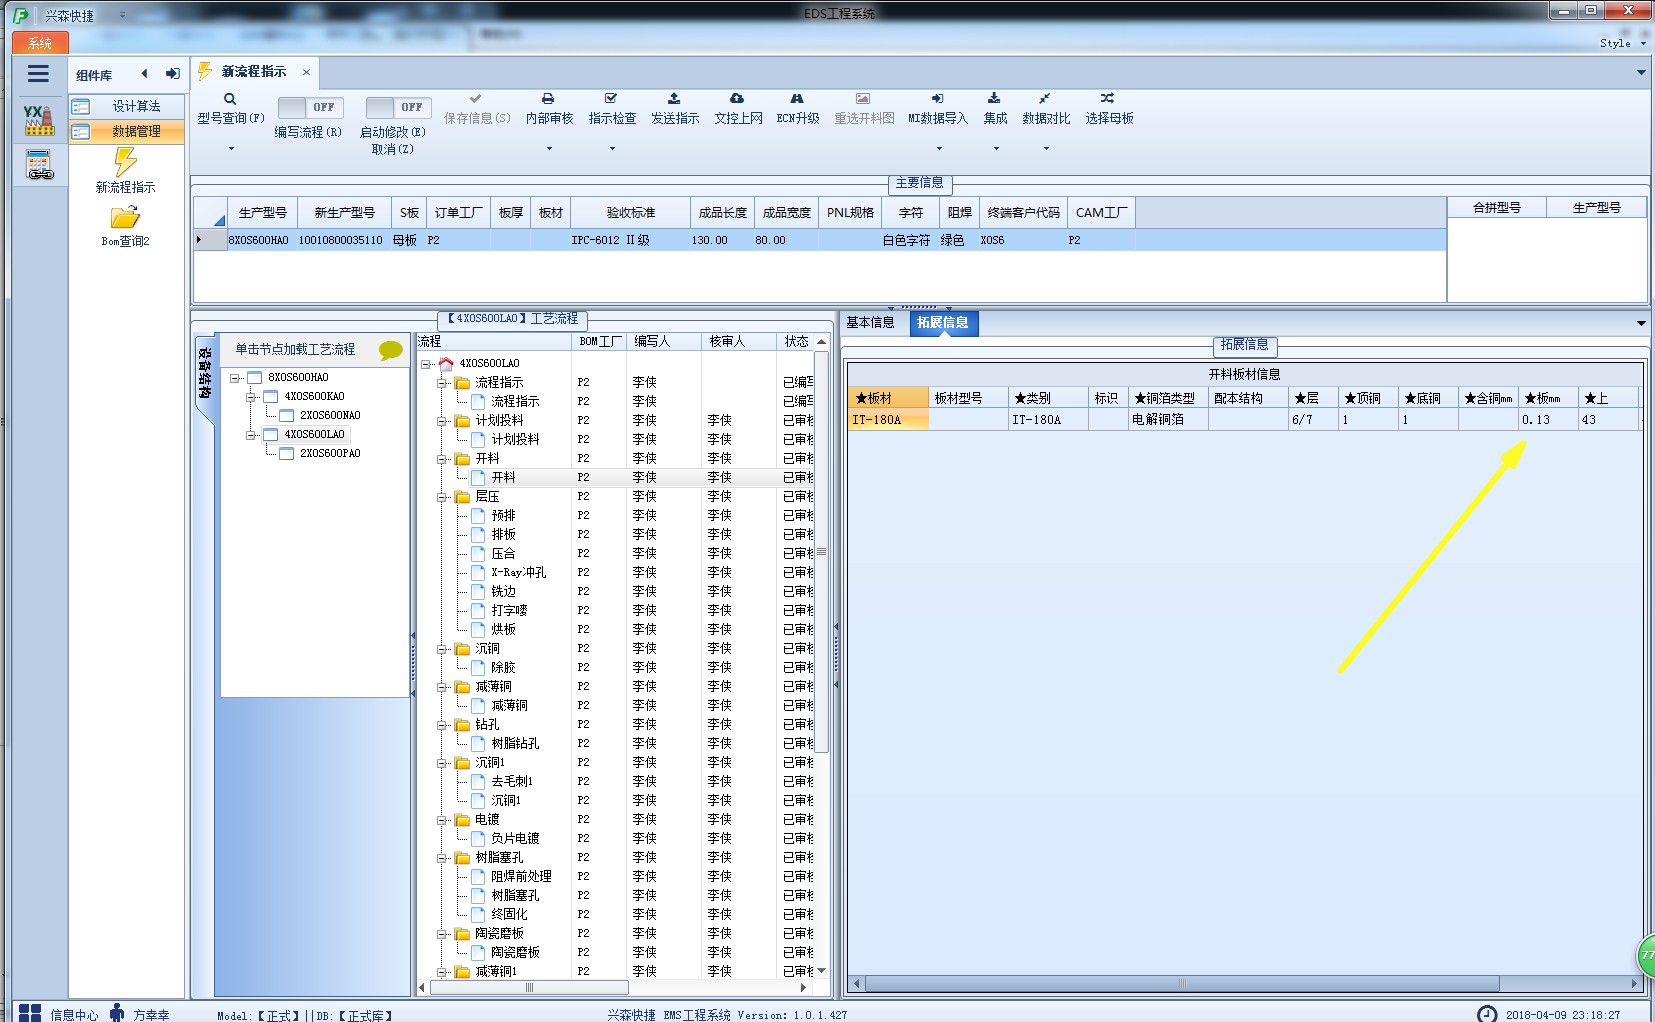Select the 树脂钻孔 process step
This screenshot has height=1022, width=1655.
(x=515, y=744)
